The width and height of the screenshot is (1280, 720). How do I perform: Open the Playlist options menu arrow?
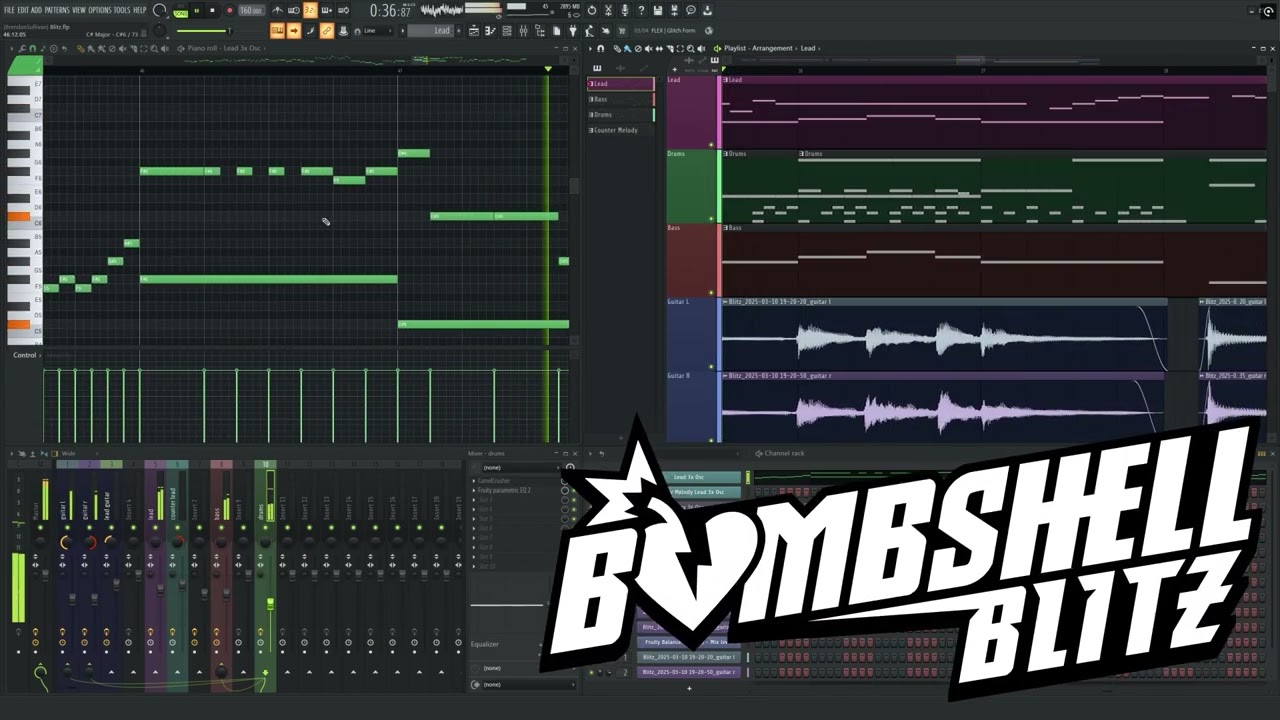point(590,48)
